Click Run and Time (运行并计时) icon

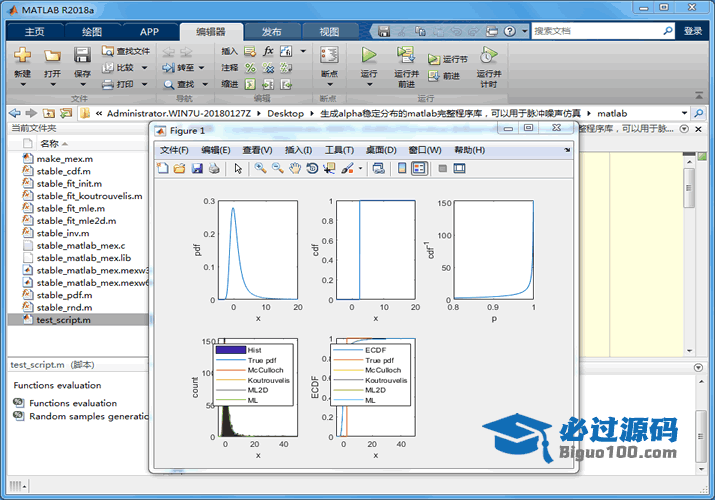[488, 55]
